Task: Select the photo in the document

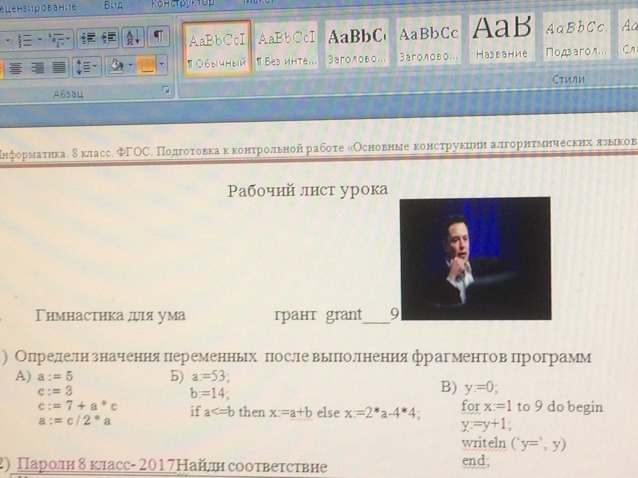Action: tap(475, 259)
